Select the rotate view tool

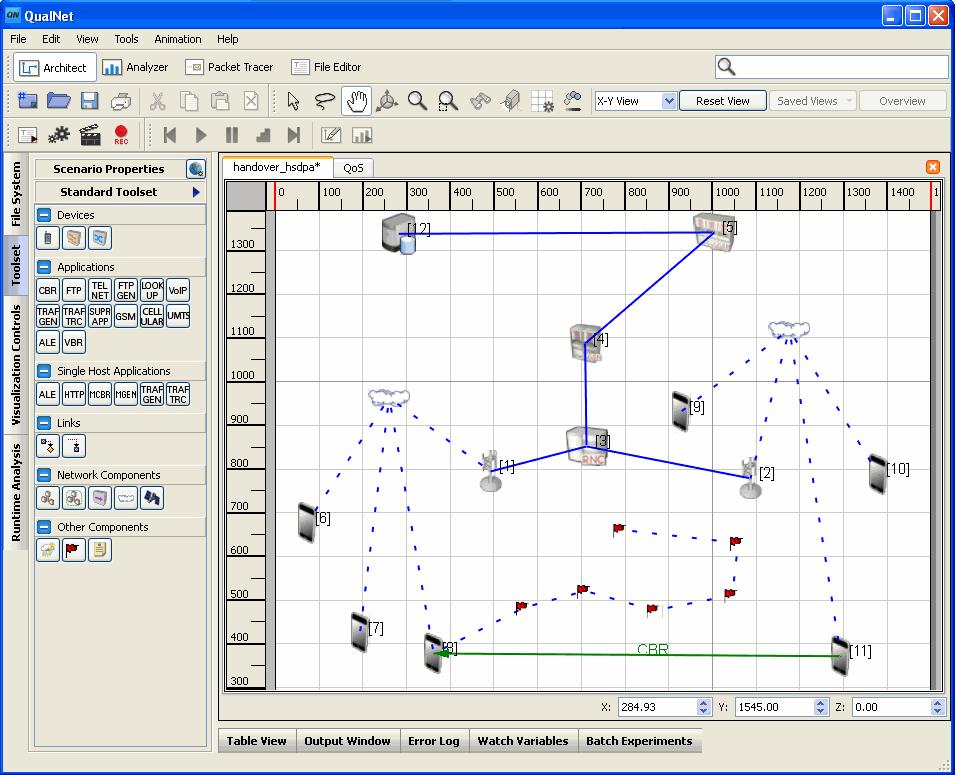[x=387, y=101]
